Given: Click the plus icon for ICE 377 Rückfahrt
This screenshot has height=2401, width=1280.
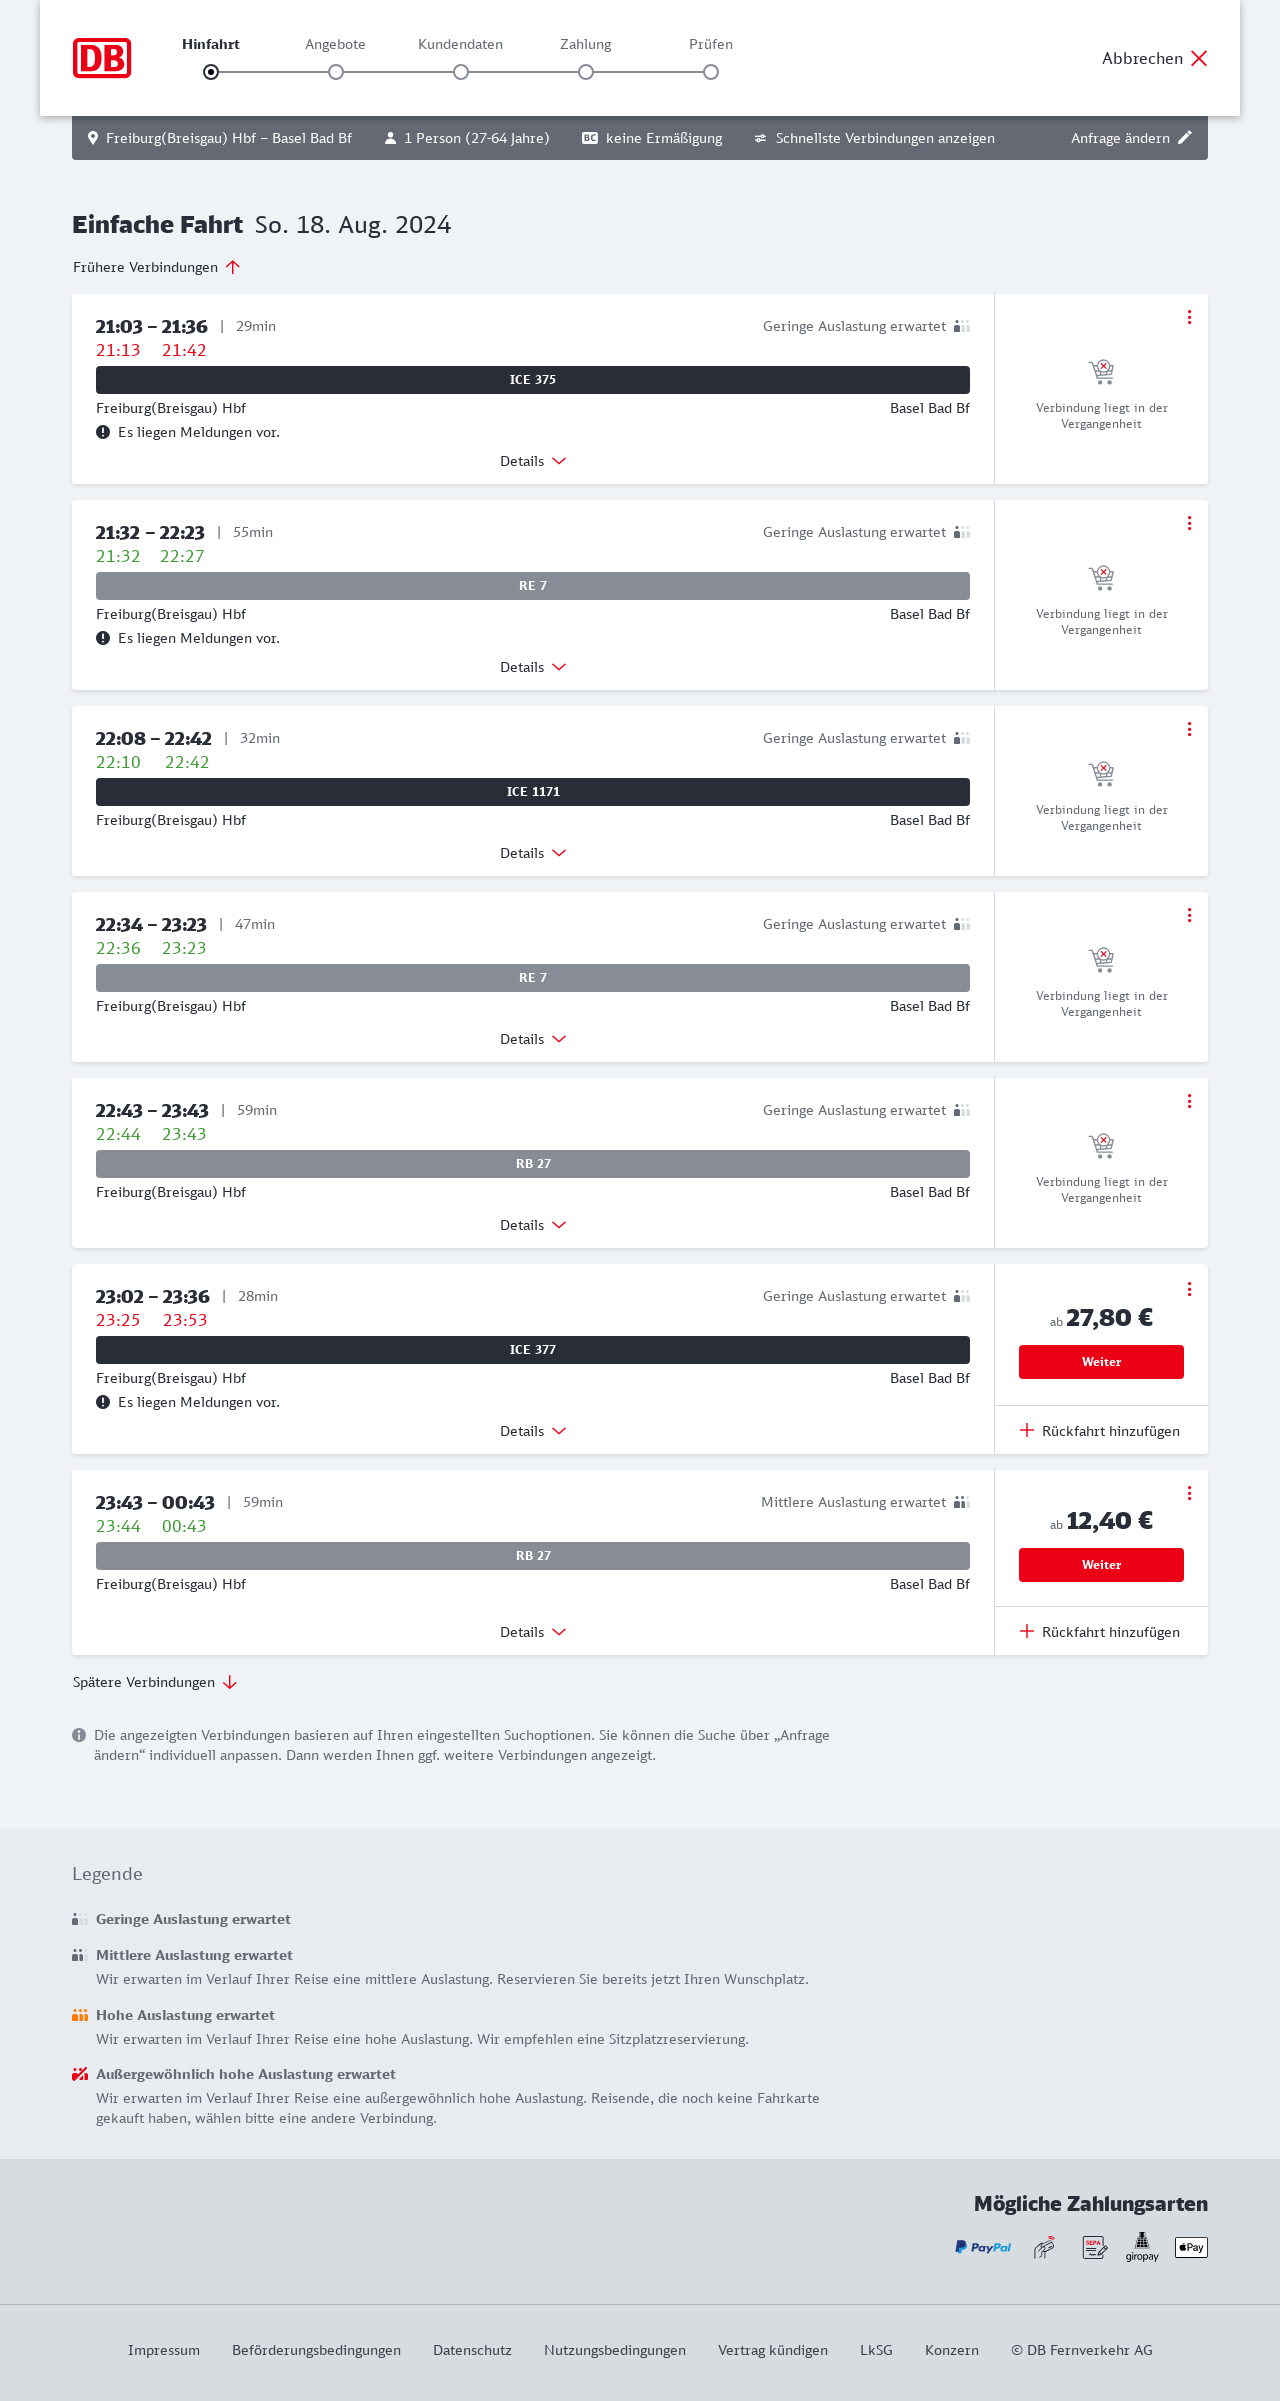Looking at the screenshot, I should (1027, 1430).
